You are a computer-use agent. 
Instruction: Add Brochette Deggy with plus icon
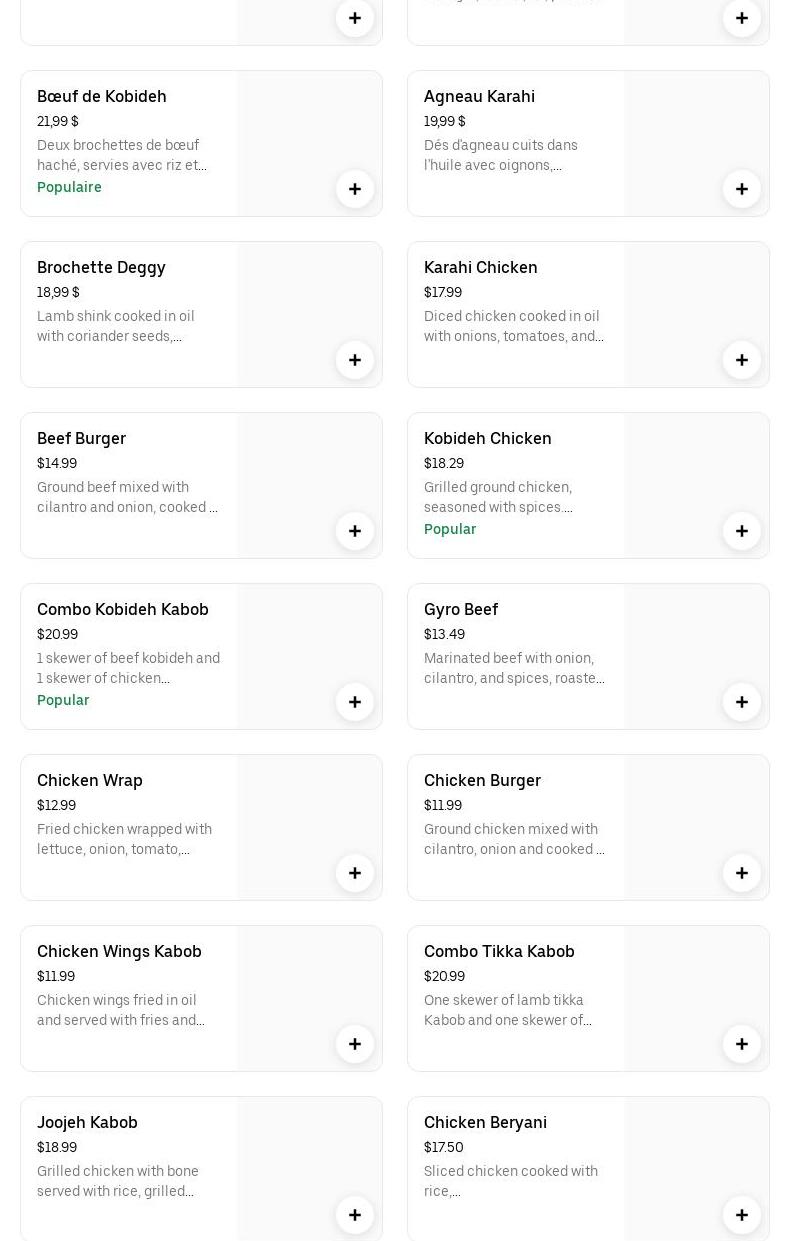tap(355, 360)
